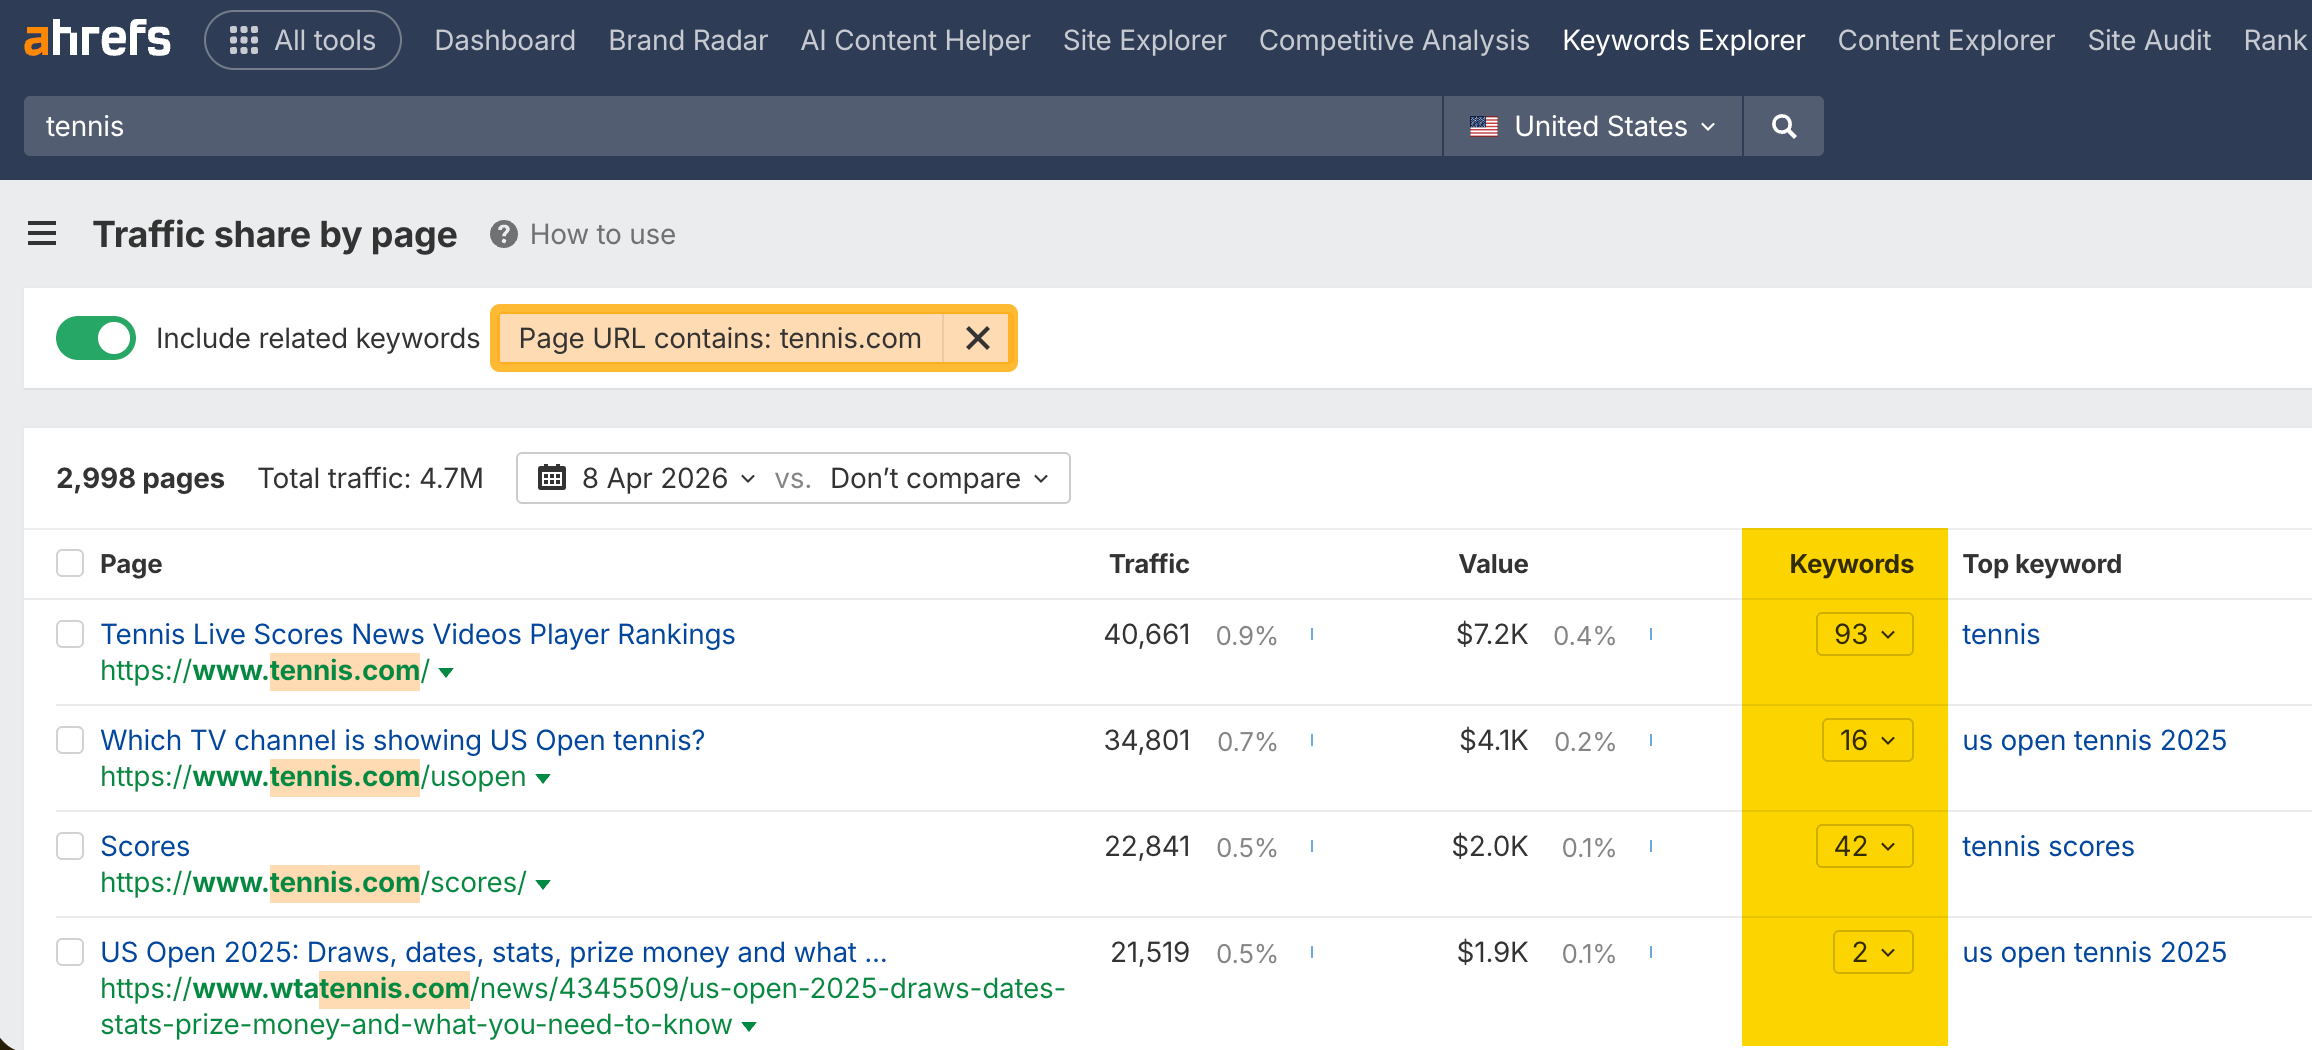Click the tennis scores top keyword link
The width and height of the screenshot is (2312, 1050).
pyautogui.click(x=2047, y=846)
